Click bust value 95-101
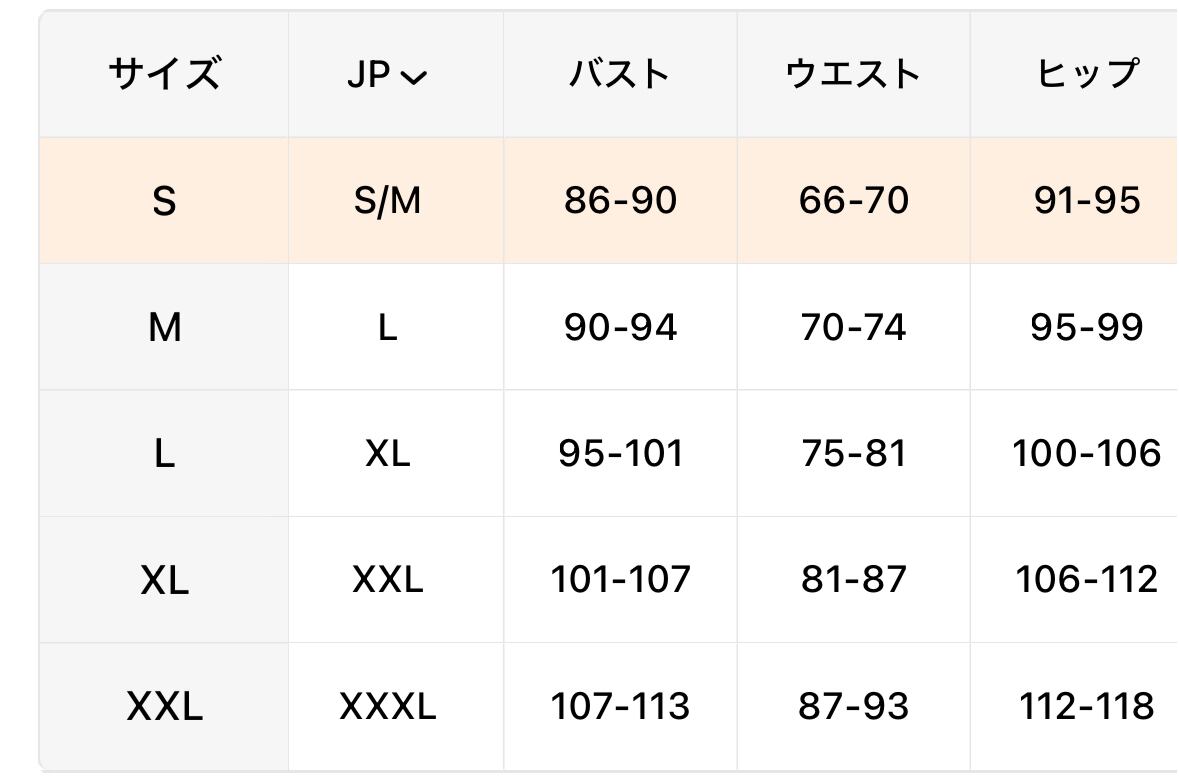 coord(620,454)
